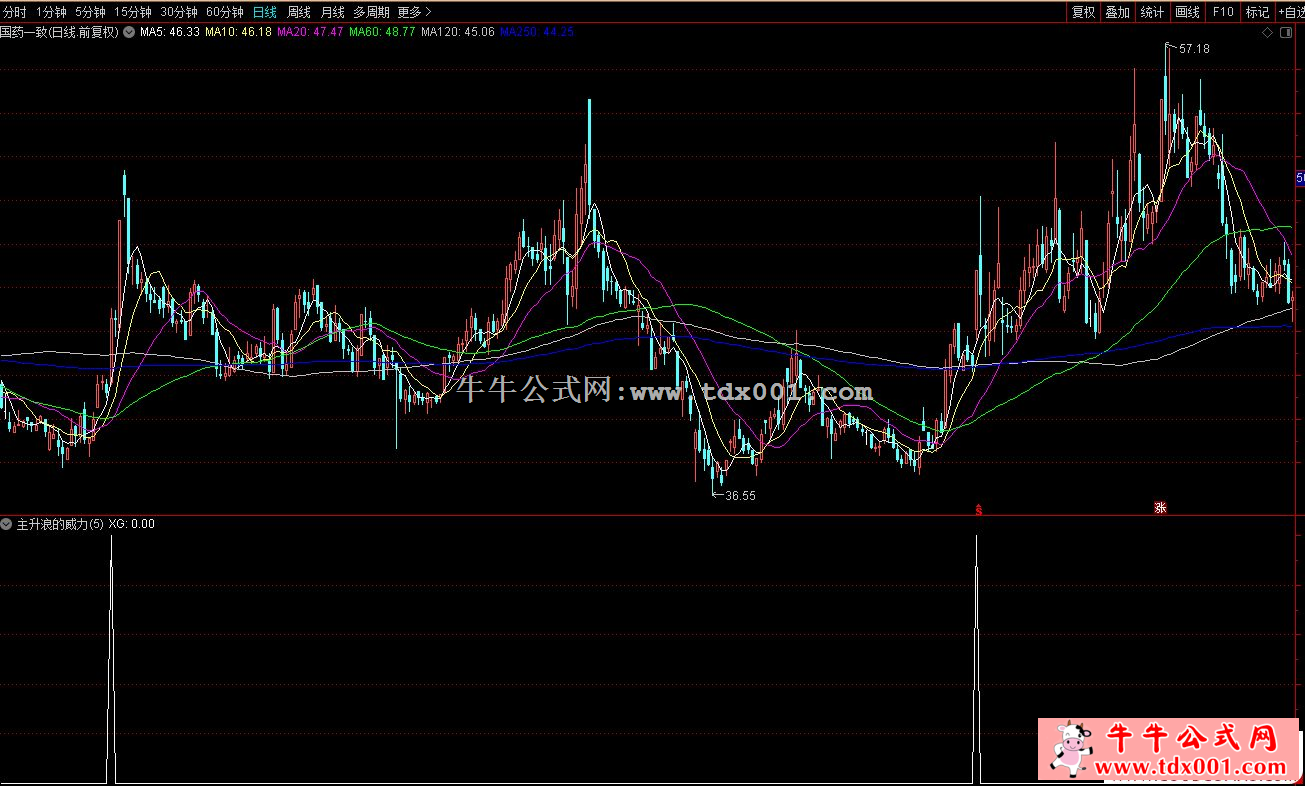Switch to the 月线 monthly chart tab
1305x786 pixels.
coord(332,12)
